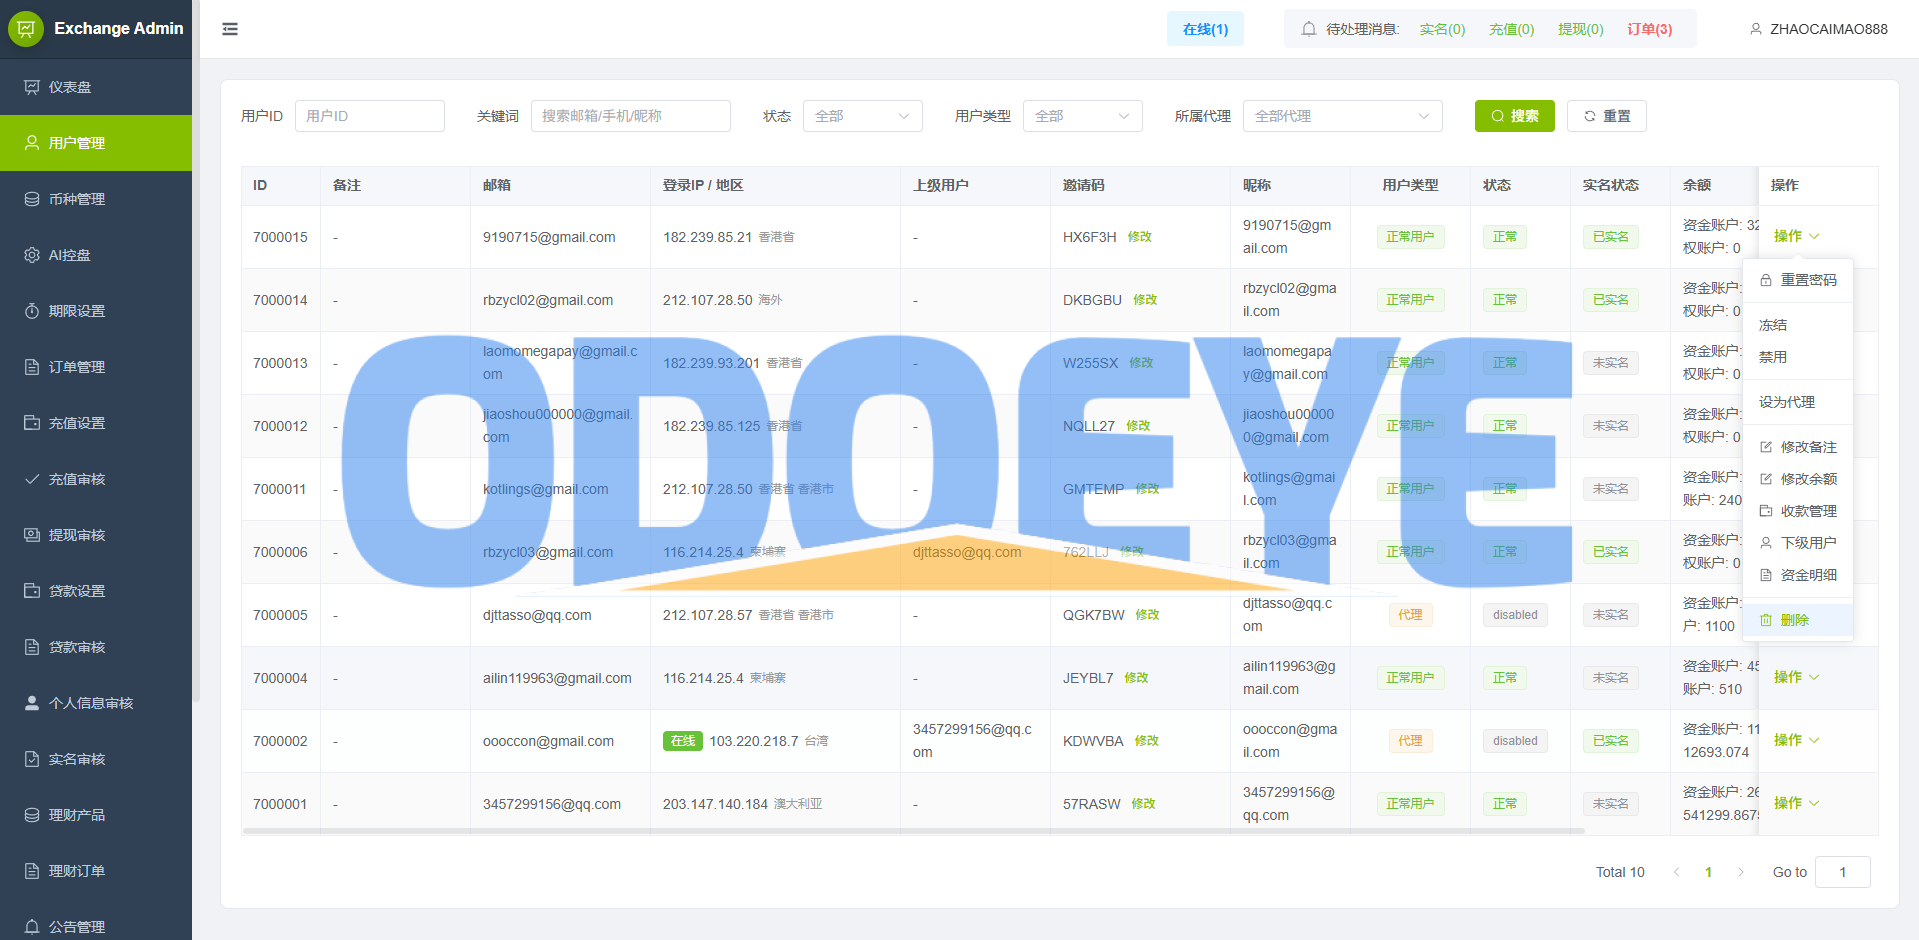Expand the 用户类型 user type dropdown
This screenshot has width=1919, height=940.
pos(1082,115)
